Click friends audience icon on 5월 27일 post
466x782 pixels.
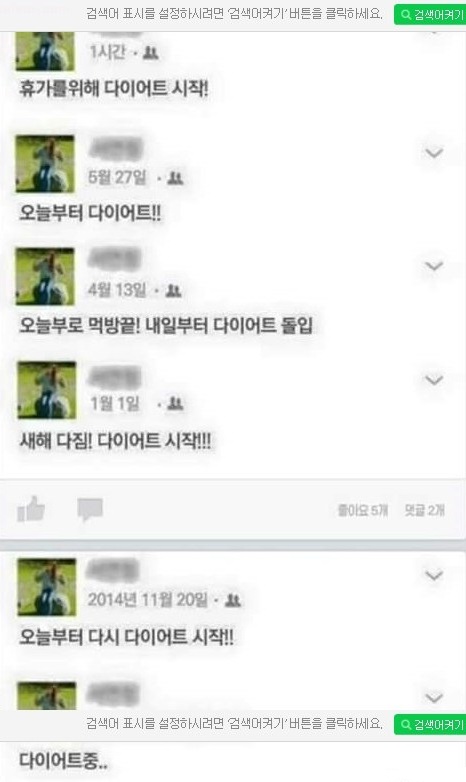175,178
